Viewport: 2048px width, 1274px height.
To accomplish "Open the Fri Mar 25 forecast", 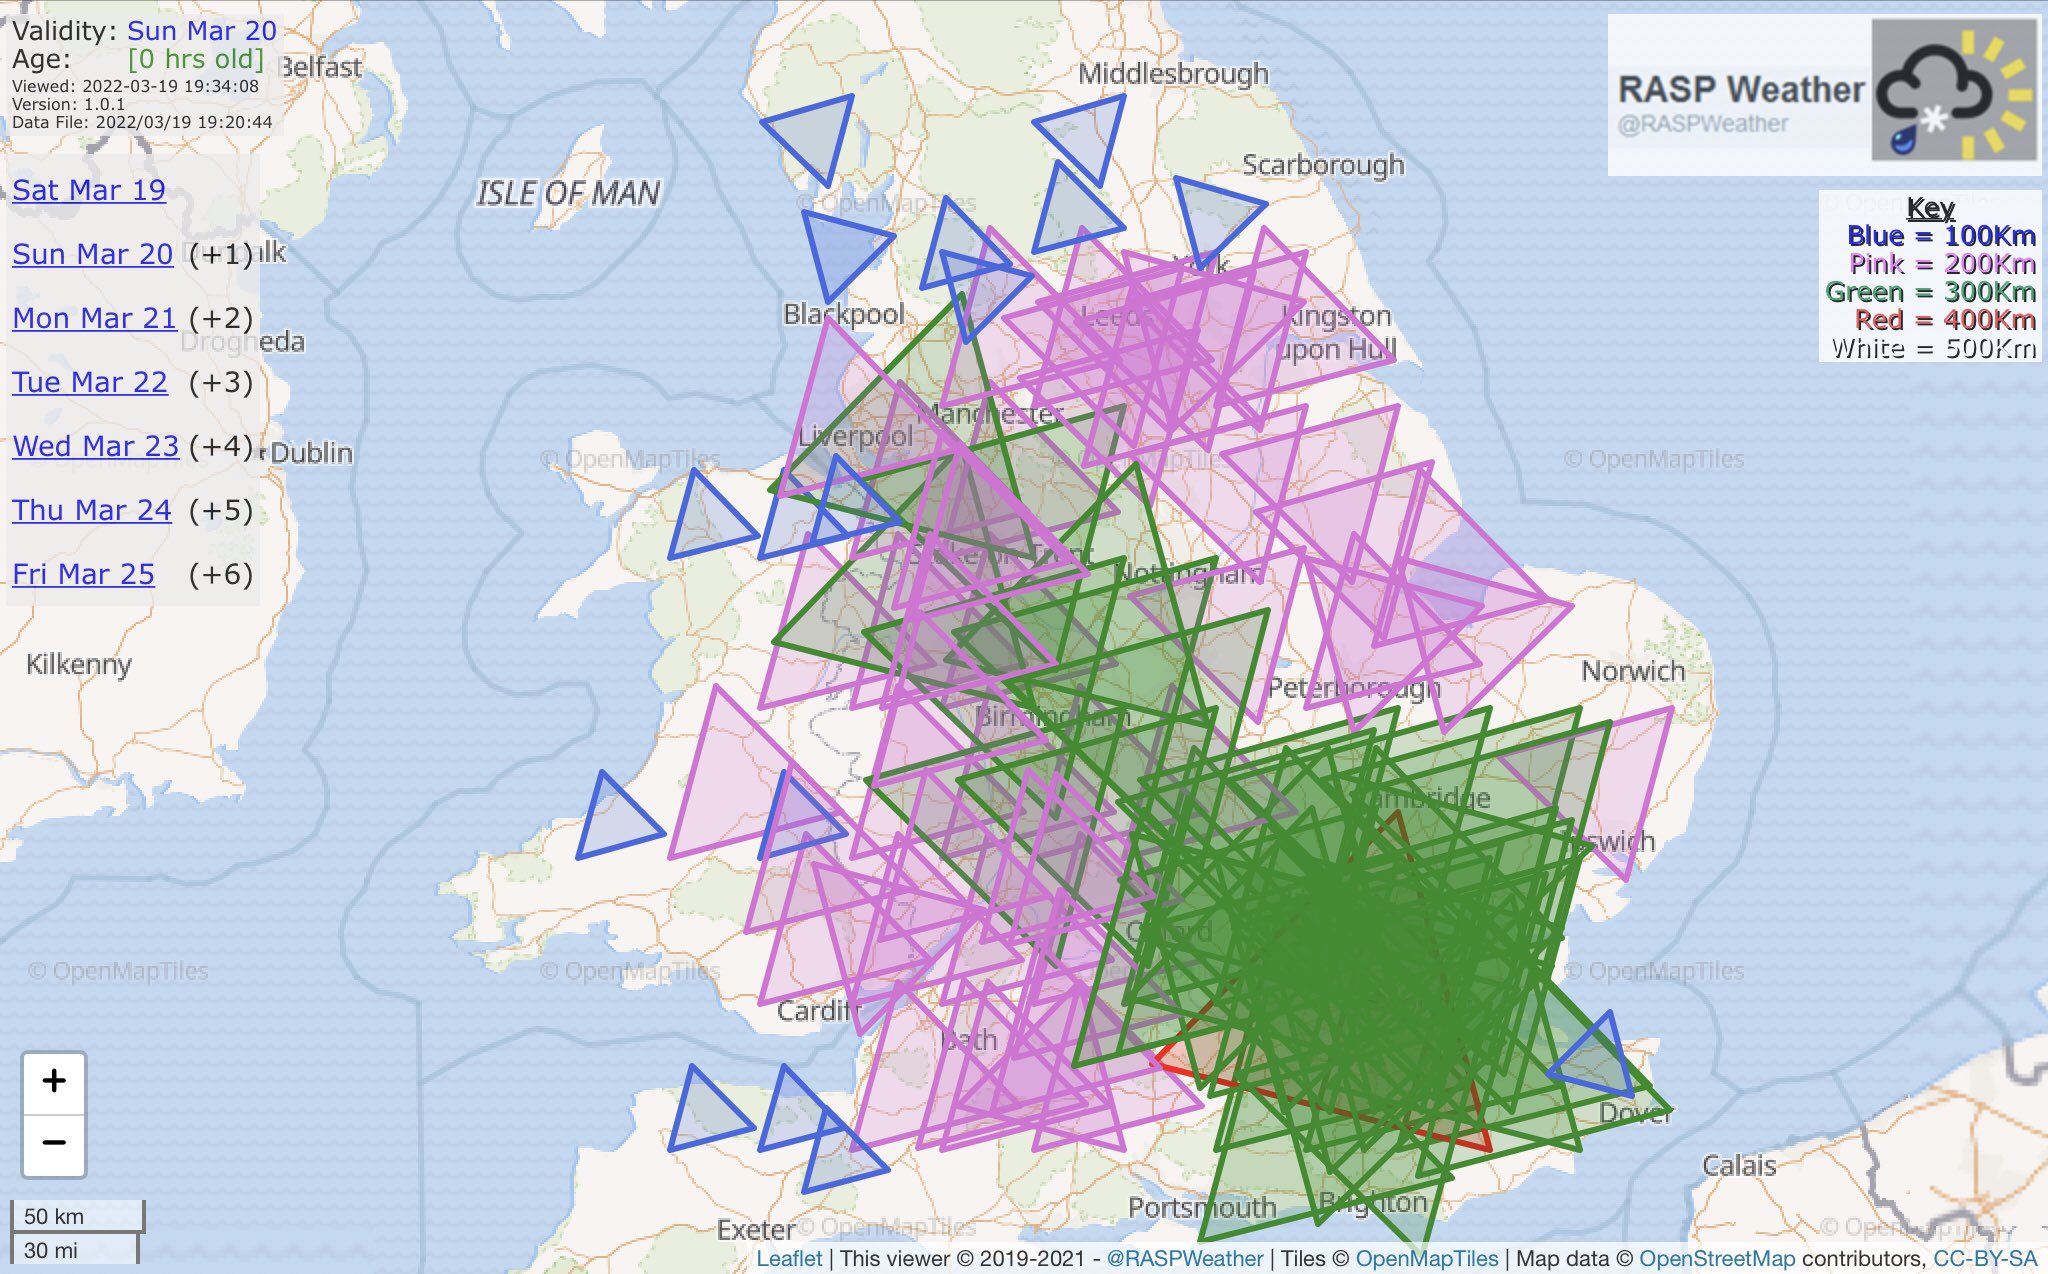I will [x=83, y=574].
